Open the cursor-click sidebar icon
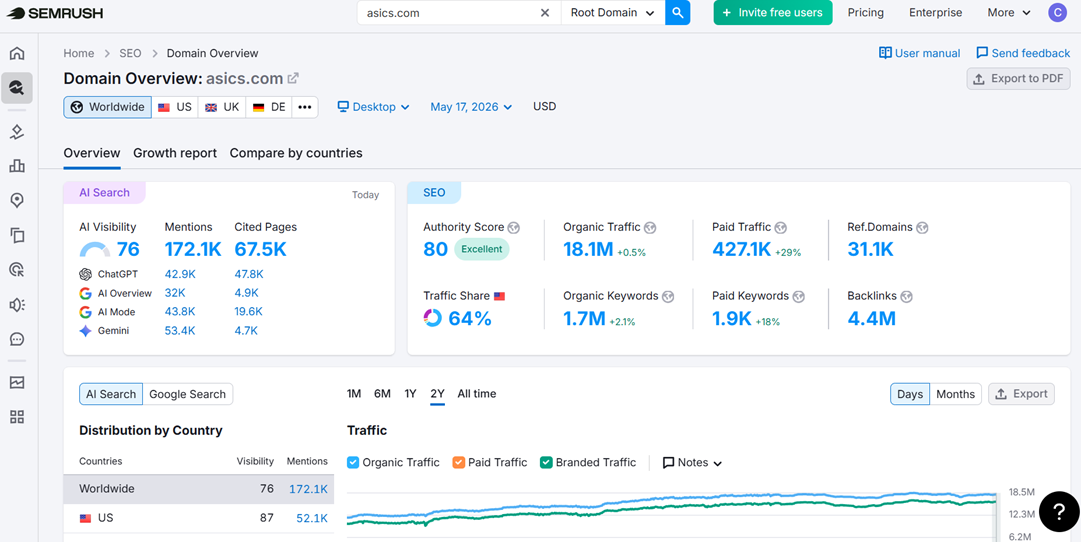 click(x=17, y=270)
